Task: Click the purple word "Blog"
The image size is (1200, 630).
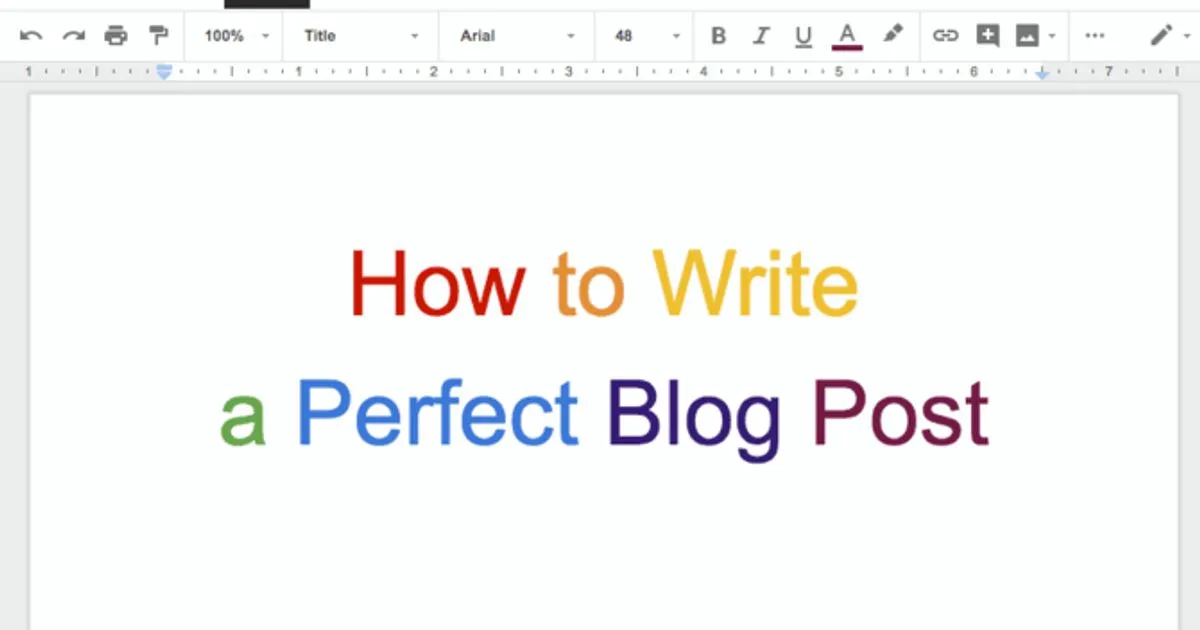Action: [694, 419]
